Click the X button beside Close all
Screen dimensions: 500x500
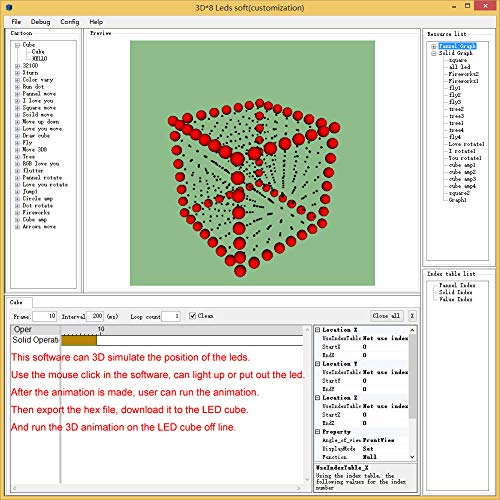(x=412, y=316)
